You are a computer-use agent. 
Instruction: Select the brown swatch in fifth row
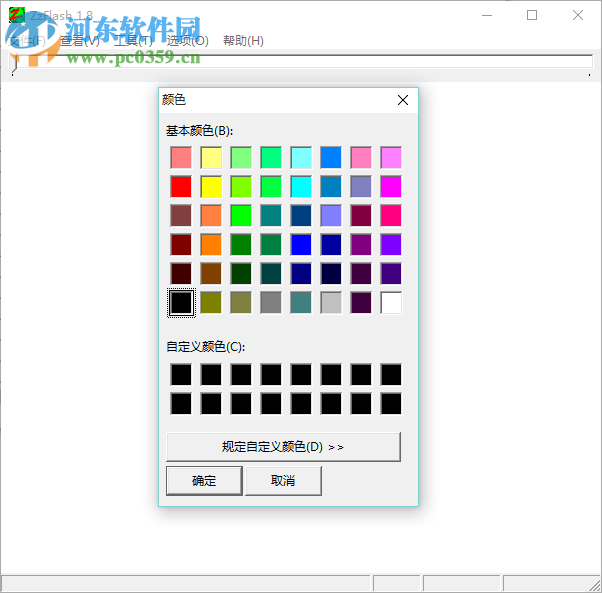[211, 274]
